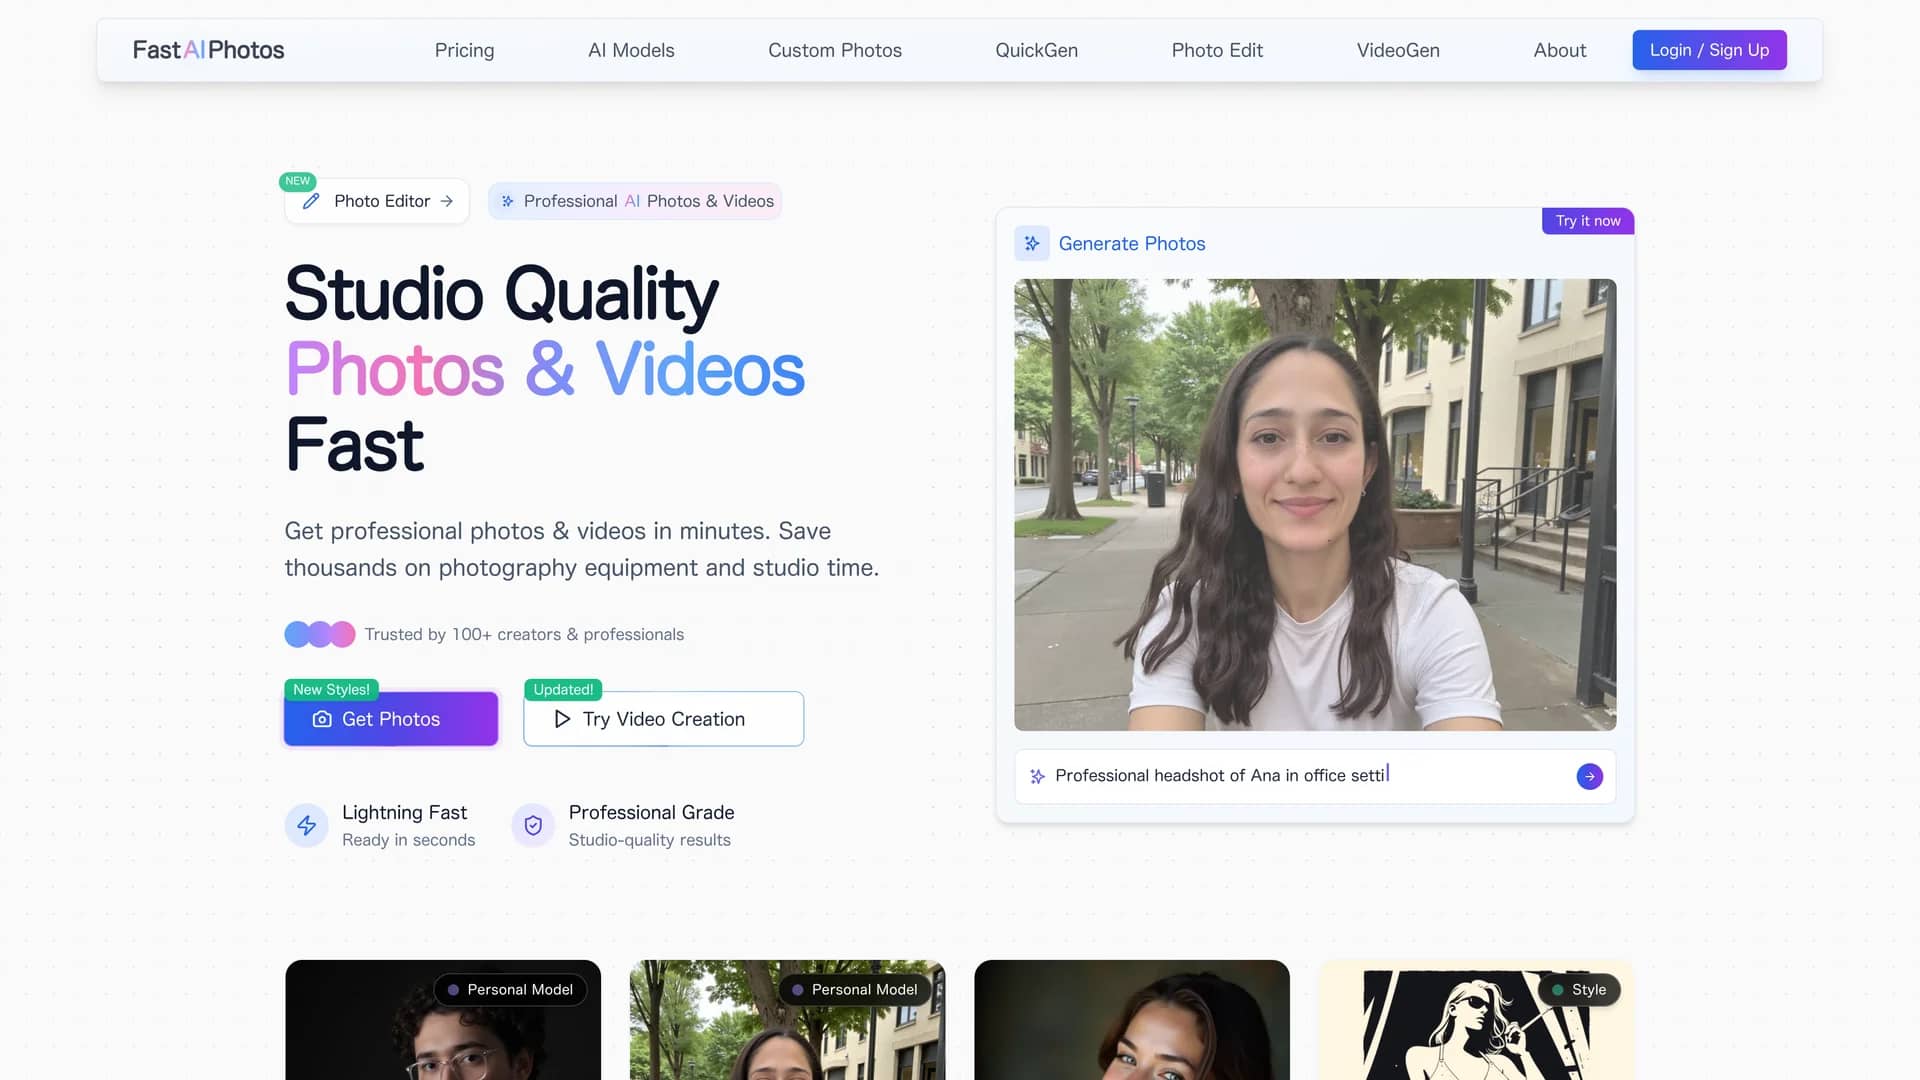Open the Pricing menu item

click(464, 50)
